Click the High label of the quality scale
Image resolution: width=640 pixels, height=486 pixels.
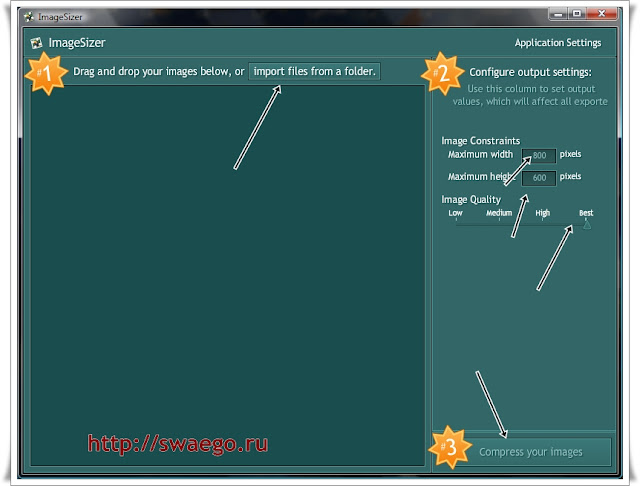click(x=542, y=213)
